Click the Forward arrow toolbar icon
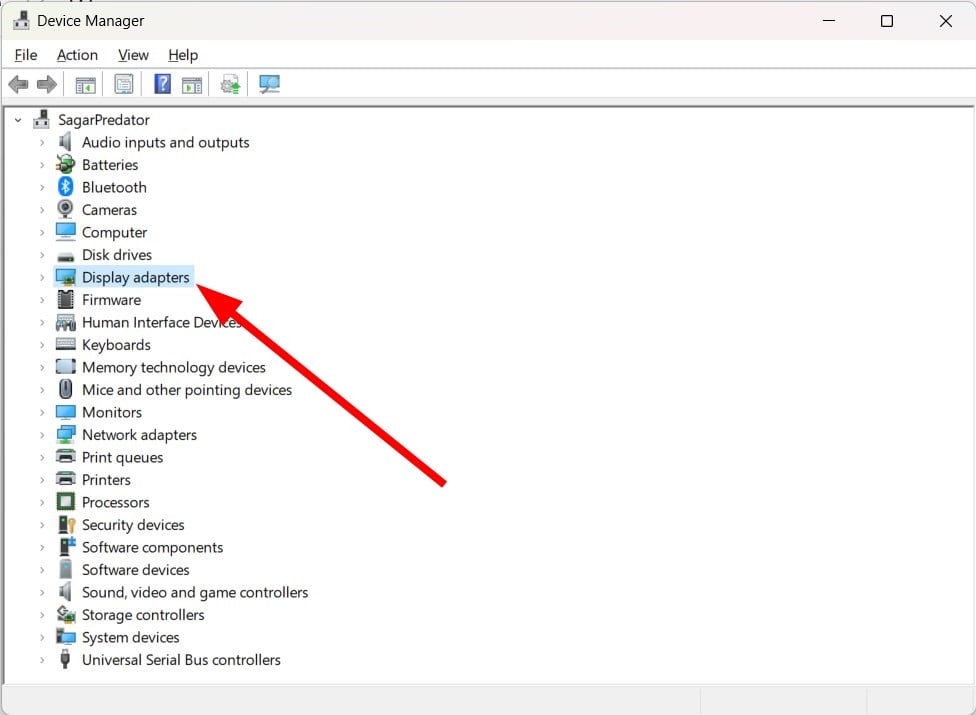 (47, 84)
